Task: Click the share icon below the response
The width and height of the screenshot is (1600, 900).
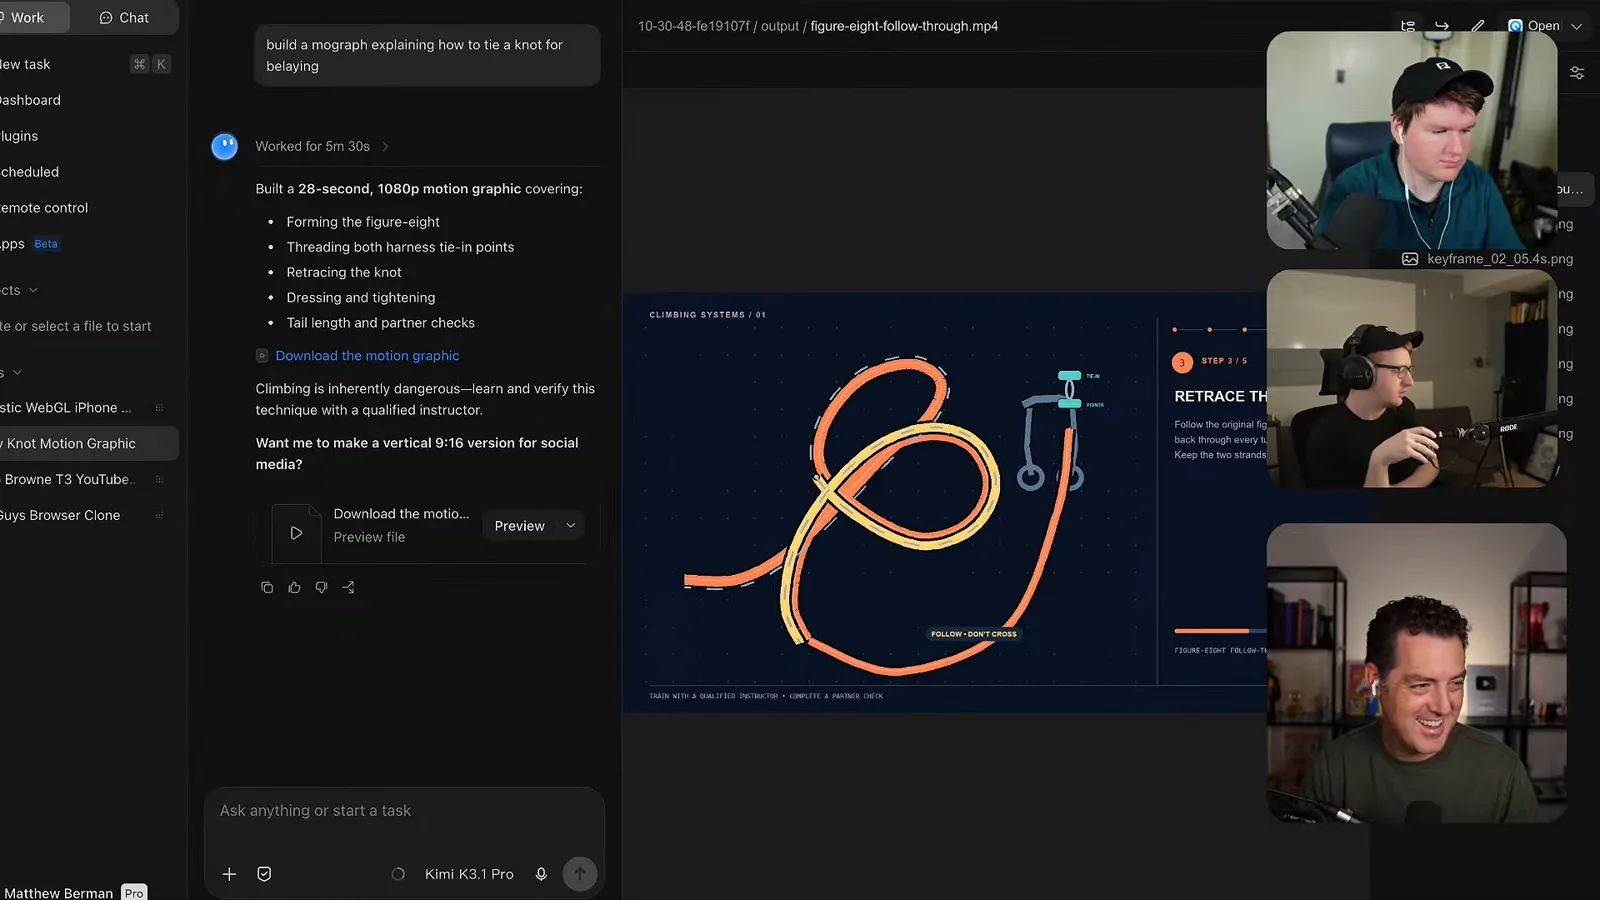Action: [348, 587]
